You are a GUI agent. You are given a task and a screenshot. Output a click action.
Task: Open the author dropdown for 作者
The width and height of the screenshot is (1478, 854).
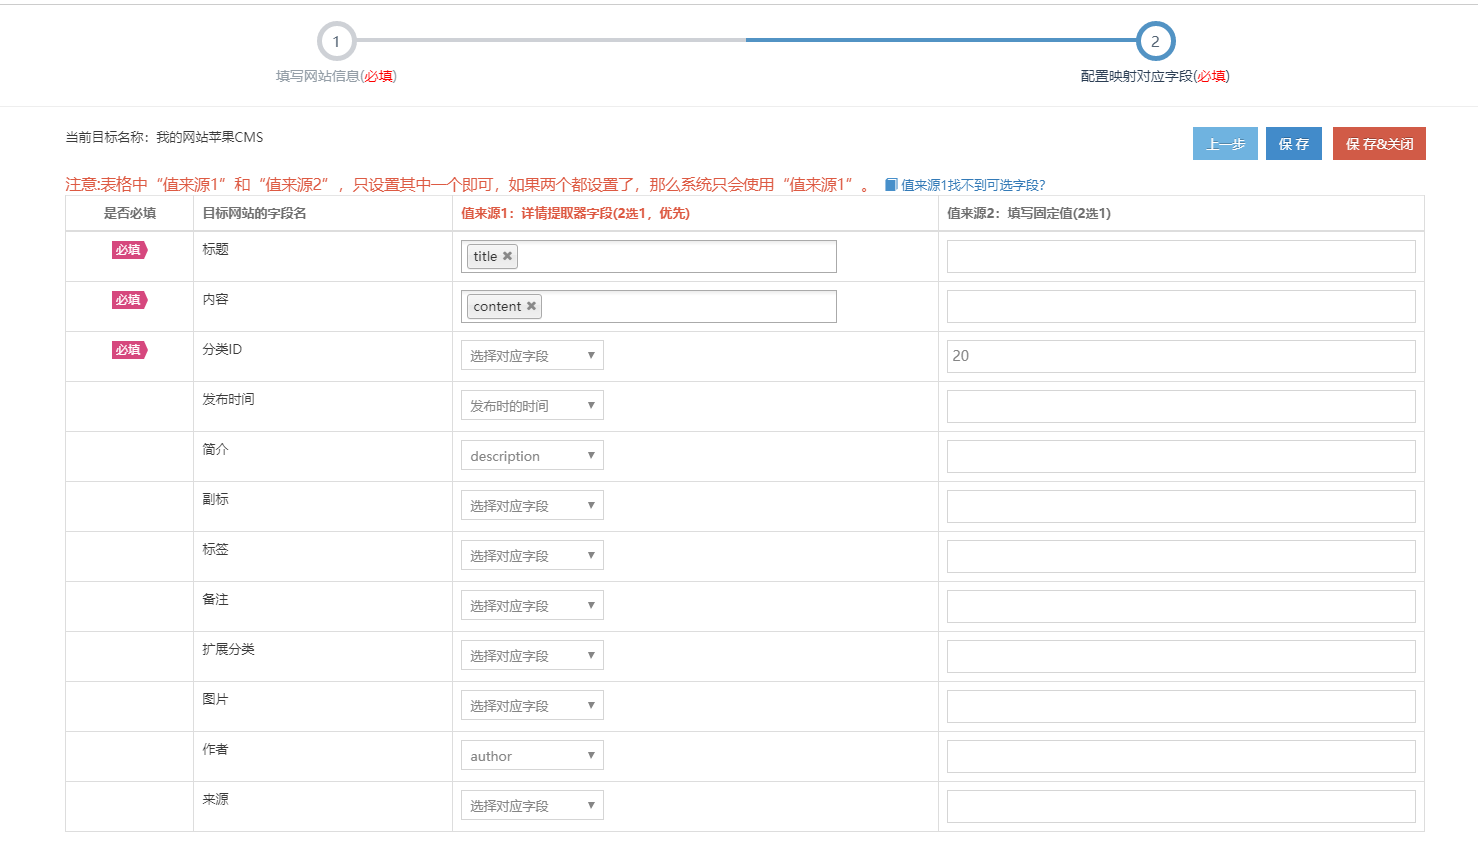(x=532, y=756)
